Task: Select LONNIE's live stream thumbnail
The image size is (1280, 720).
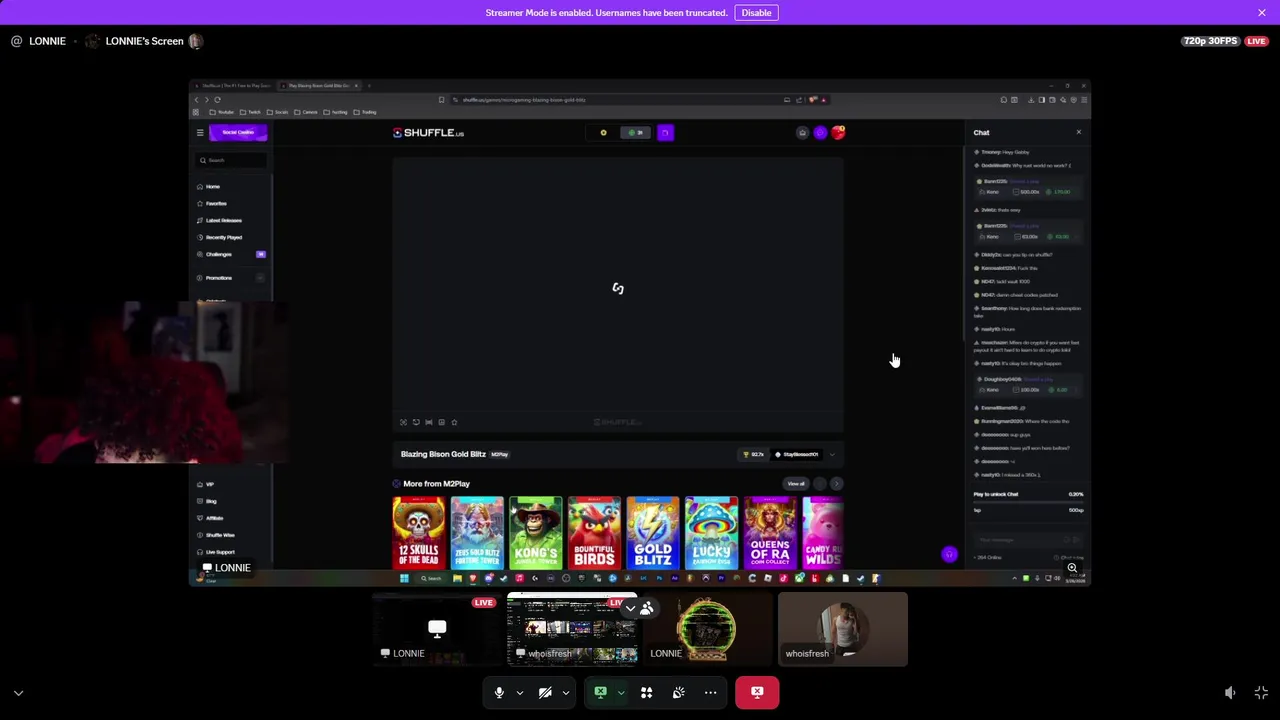Action: [437, 629]
